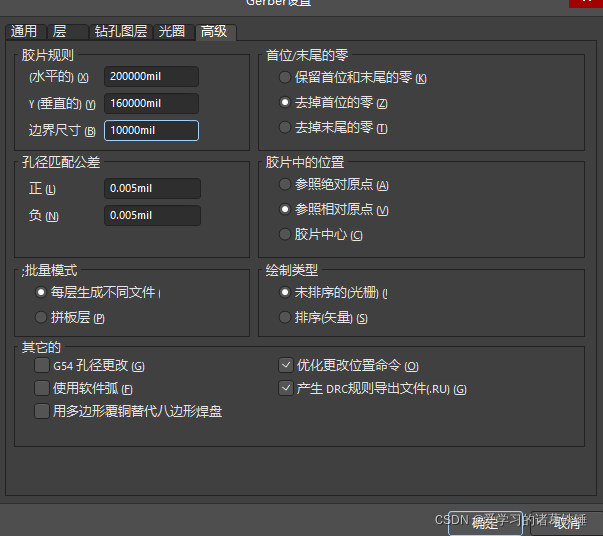Image resolution: width=603 pixels, height=536 pixels.
Task: Select 胶片中心 radio button
Action: (x=287, y=234)
